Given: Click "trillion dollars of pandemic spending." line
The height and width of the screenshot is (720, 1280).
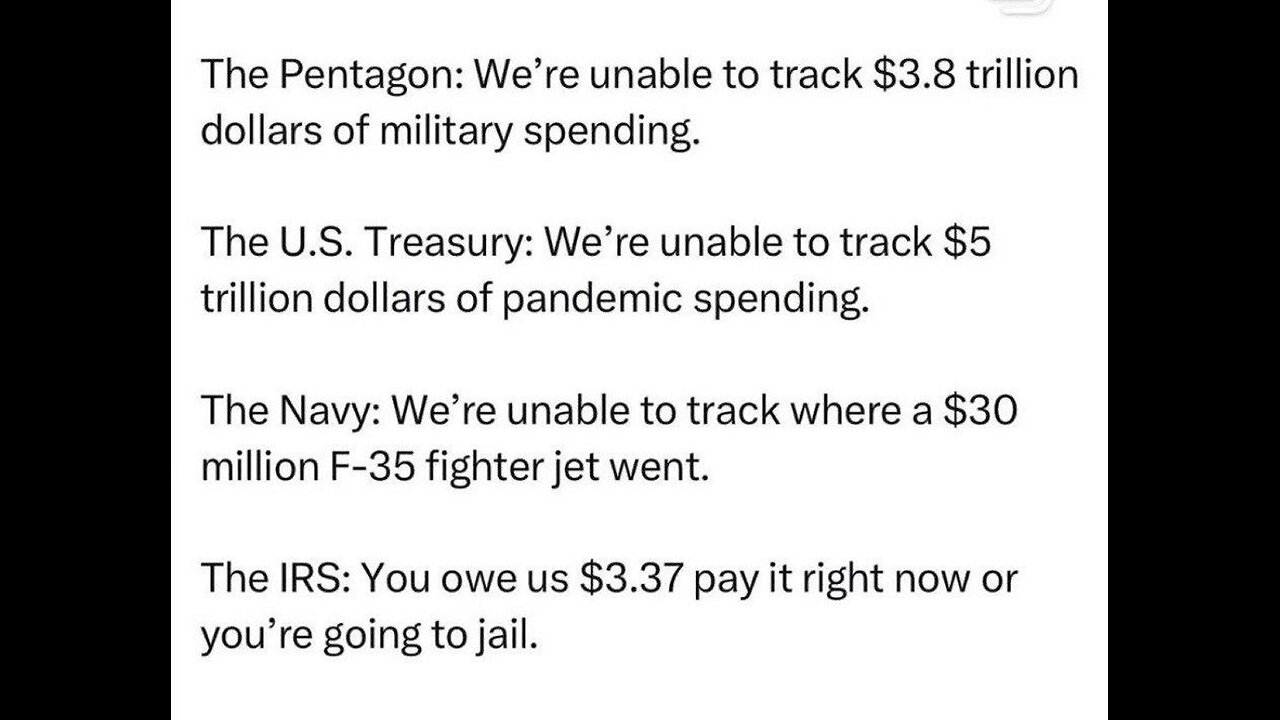Looking at the screenshot, I should 530,300.
